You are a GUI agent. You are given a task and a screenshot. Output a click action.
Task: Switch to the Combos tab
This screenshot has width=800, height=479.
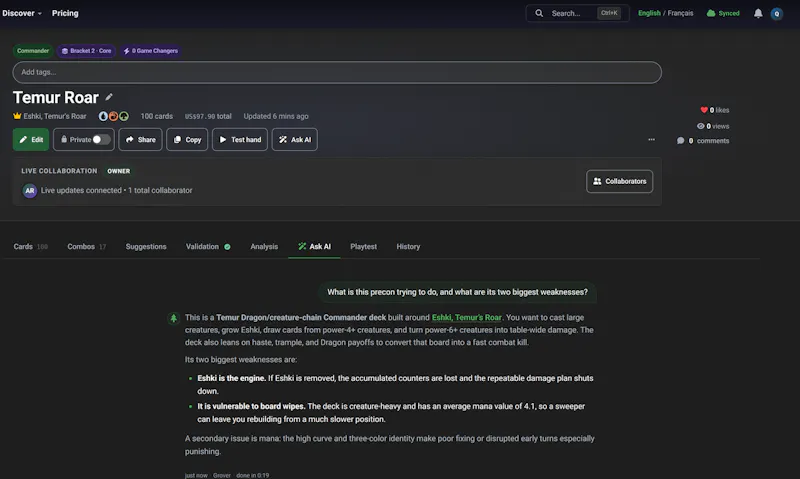click(86, 247)
